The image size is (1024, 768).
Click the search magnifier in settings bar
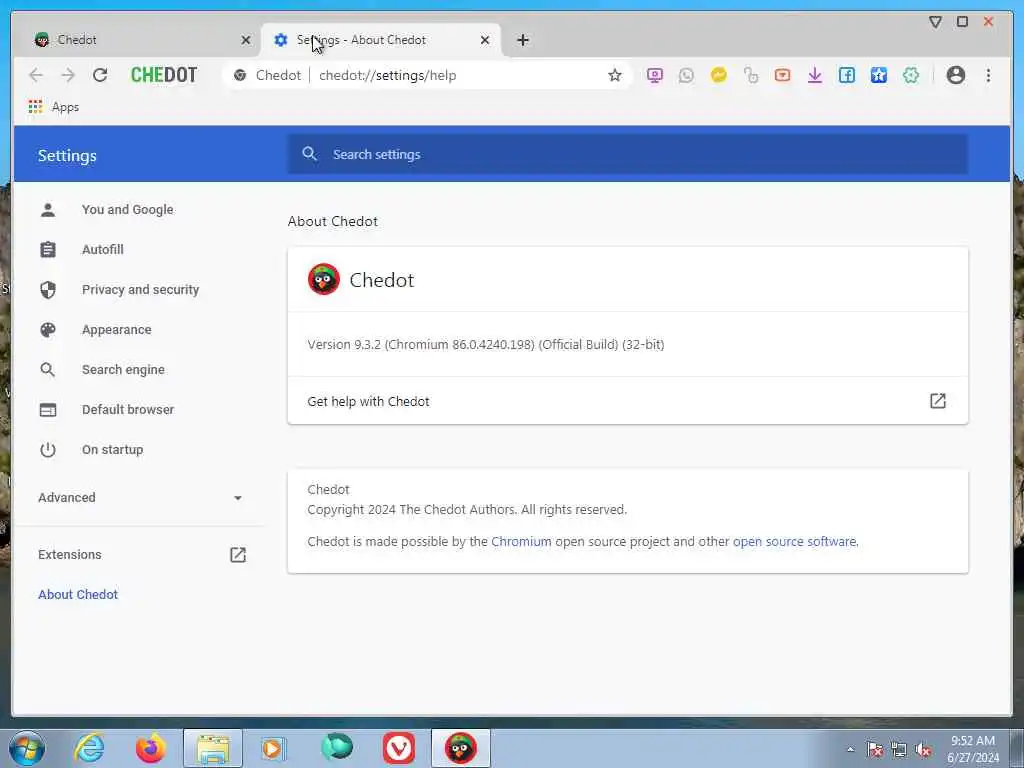pyautogui.click(x=310, y=154)
